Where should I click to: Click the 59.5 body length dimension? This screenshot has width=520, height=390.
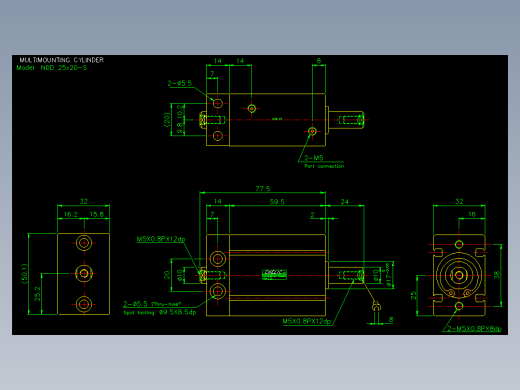277,202
